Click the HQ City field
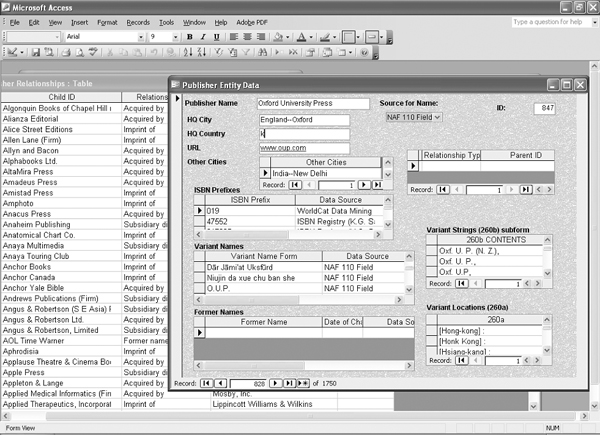This screenshot has height=435, width=600. [x=303, y=119]
